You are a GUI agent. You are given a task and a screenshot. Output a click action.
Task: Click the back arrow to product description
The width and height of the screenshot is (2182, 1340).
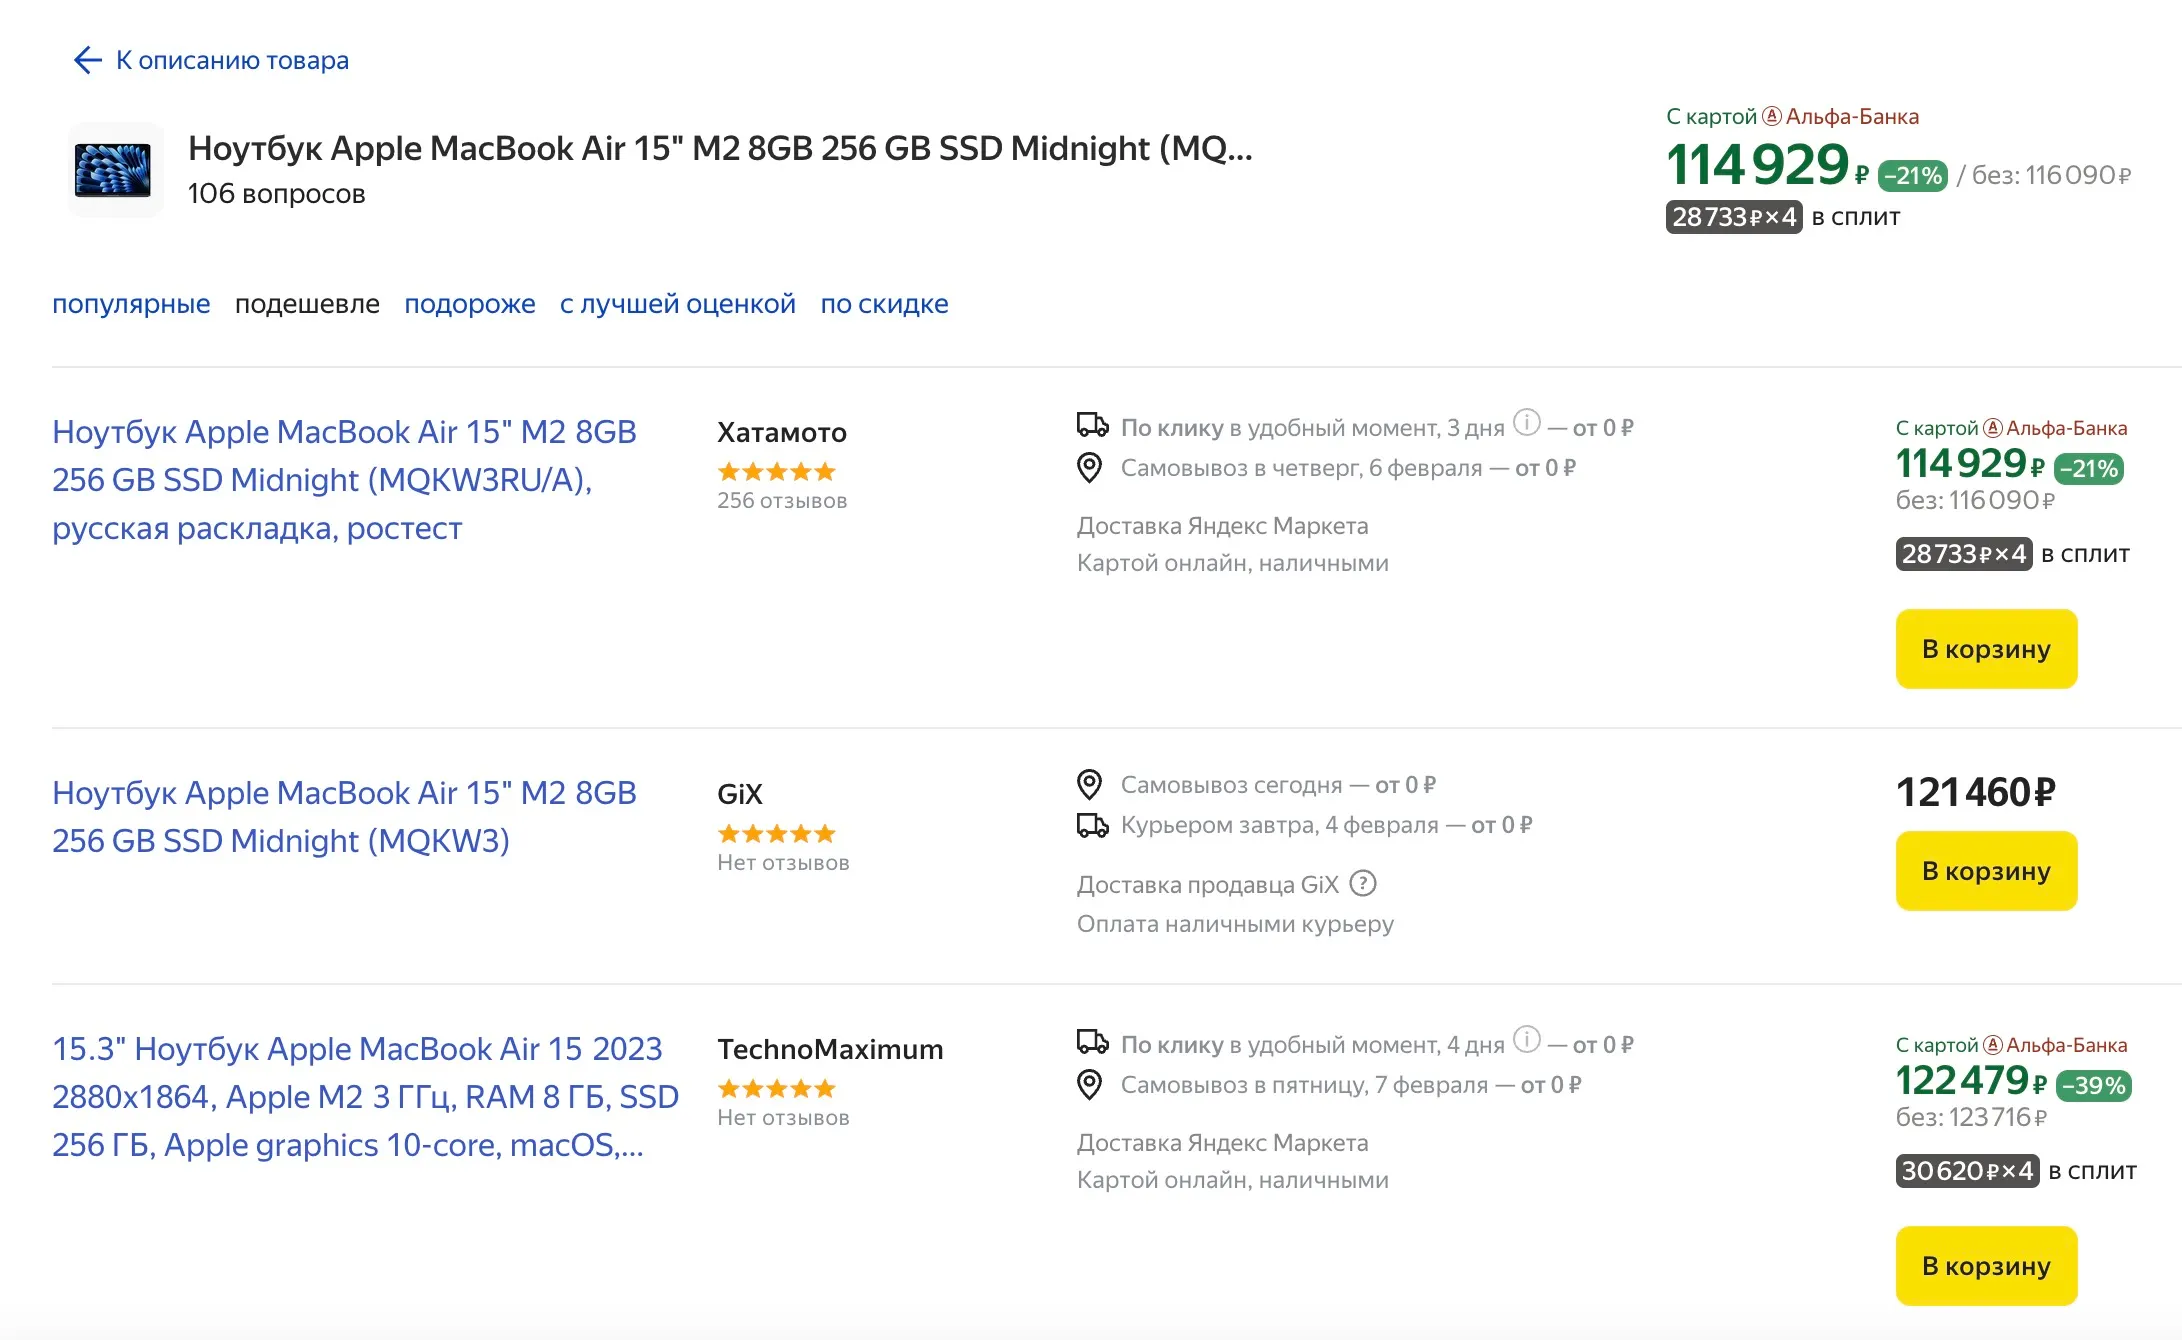click(x=88, y=60)
